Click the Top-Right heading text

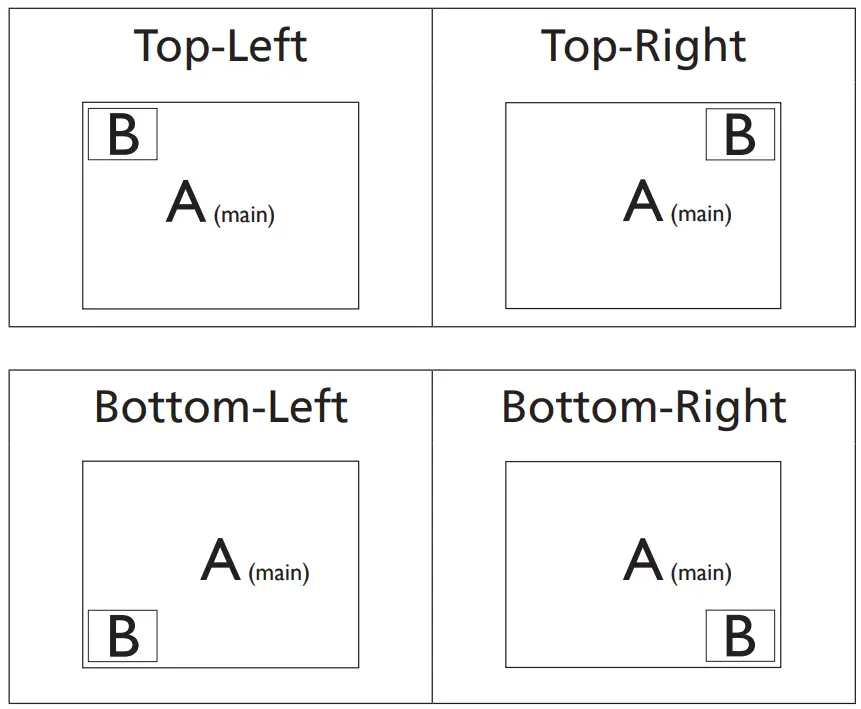(643, 47)
